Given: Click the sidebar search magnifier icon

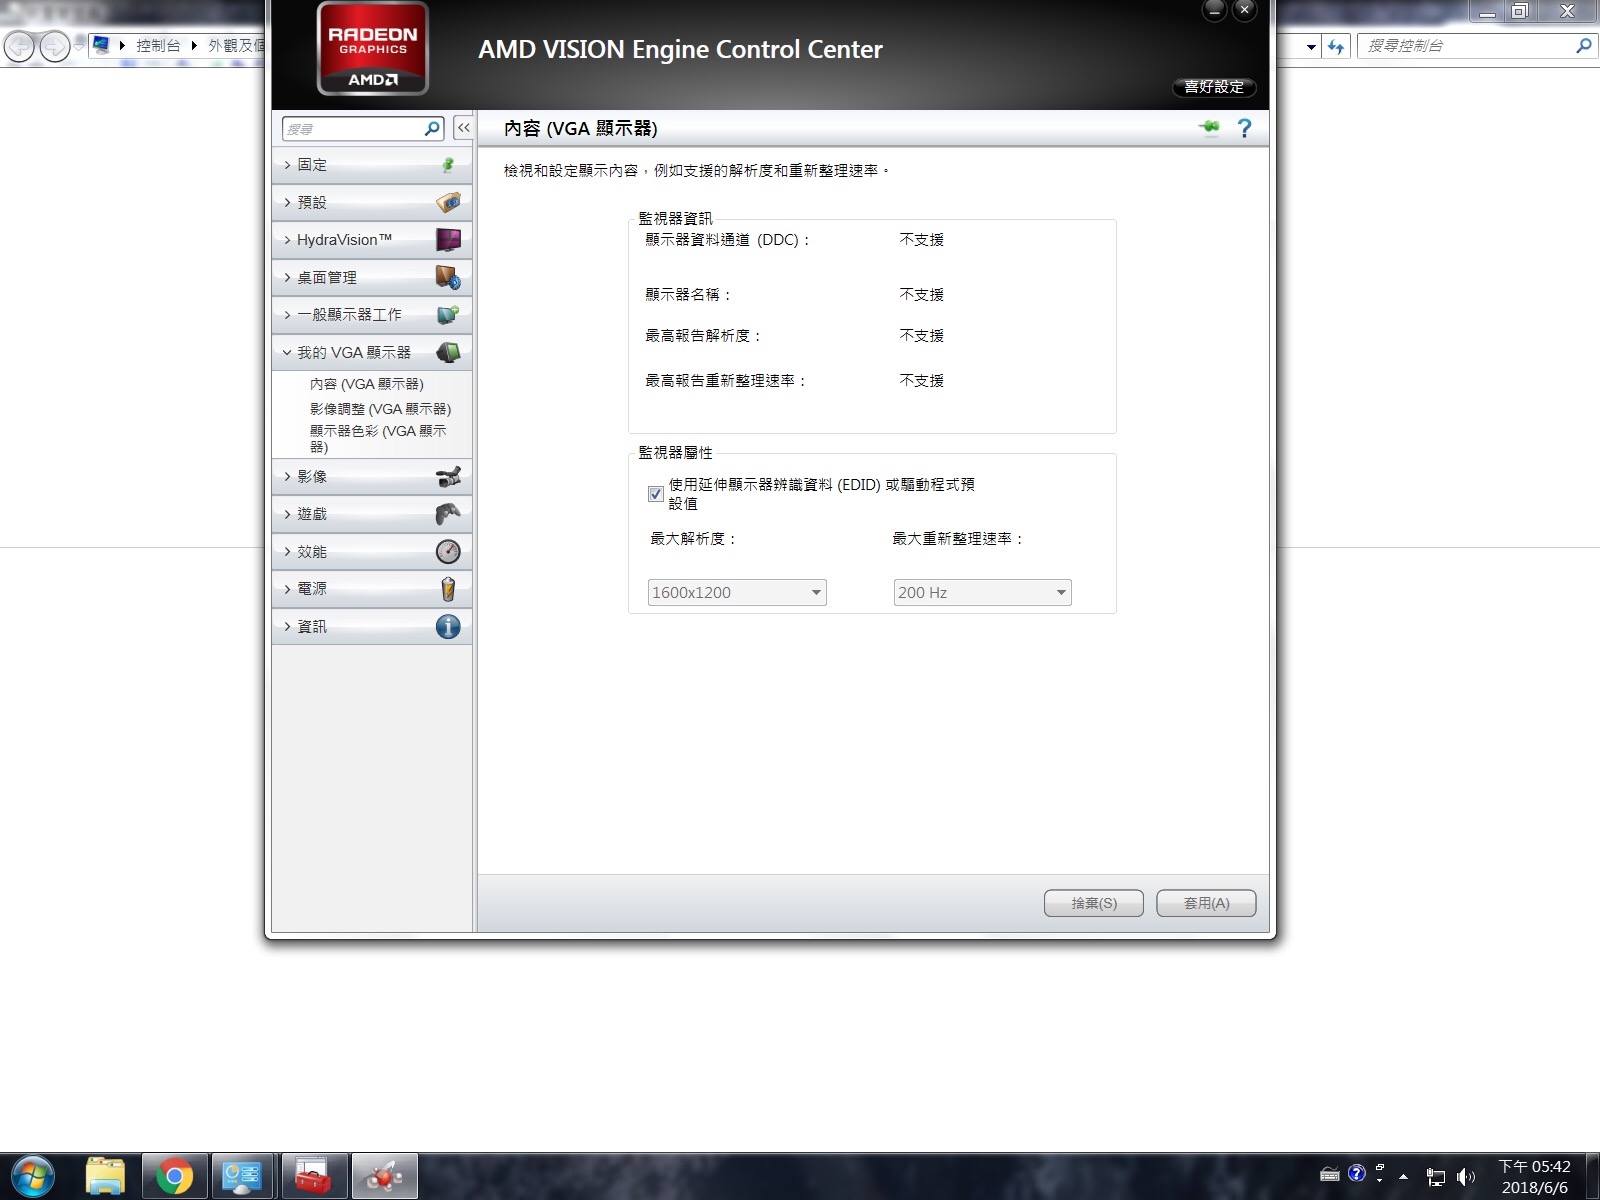Looking at the screenshot, I should (x=432, y=128).
